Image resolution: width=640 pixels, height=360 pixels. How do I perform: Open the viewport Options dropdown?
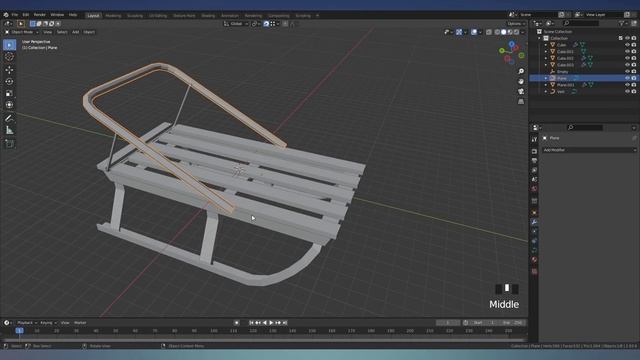[x=516, y=24]
